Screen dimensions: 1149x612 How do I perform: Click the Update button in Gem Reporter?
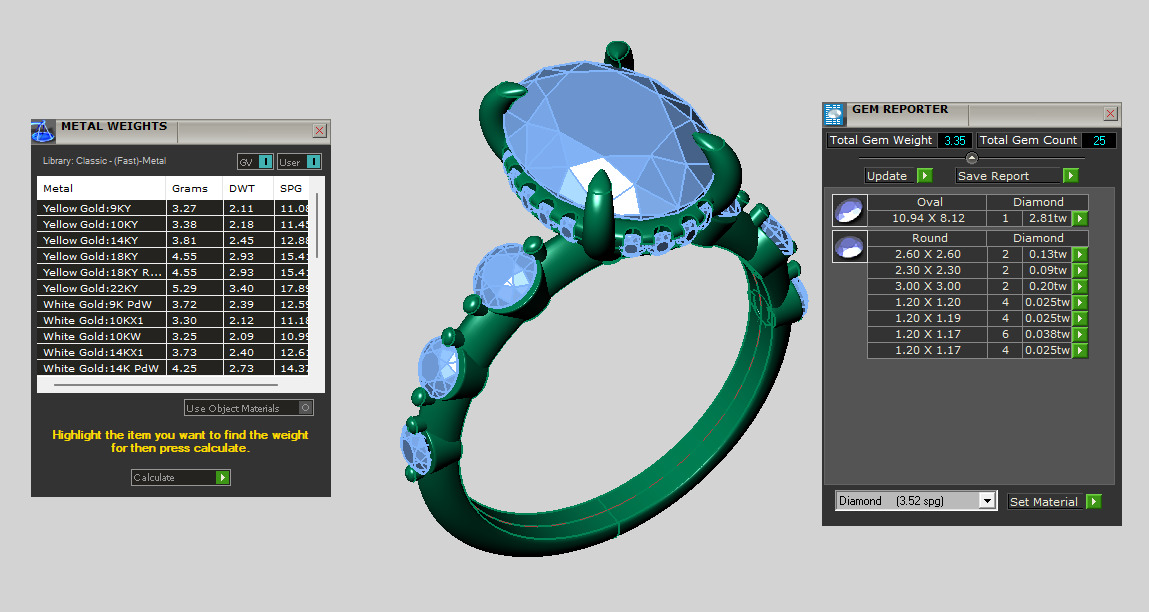click(898, 176)
